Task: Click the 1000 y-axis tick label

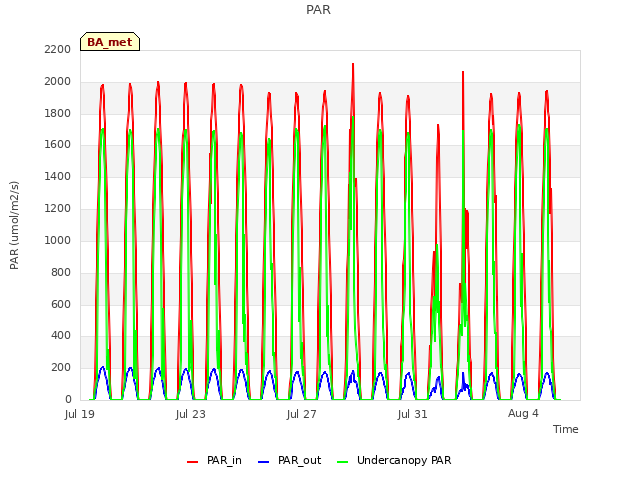Action: (58, 240)
